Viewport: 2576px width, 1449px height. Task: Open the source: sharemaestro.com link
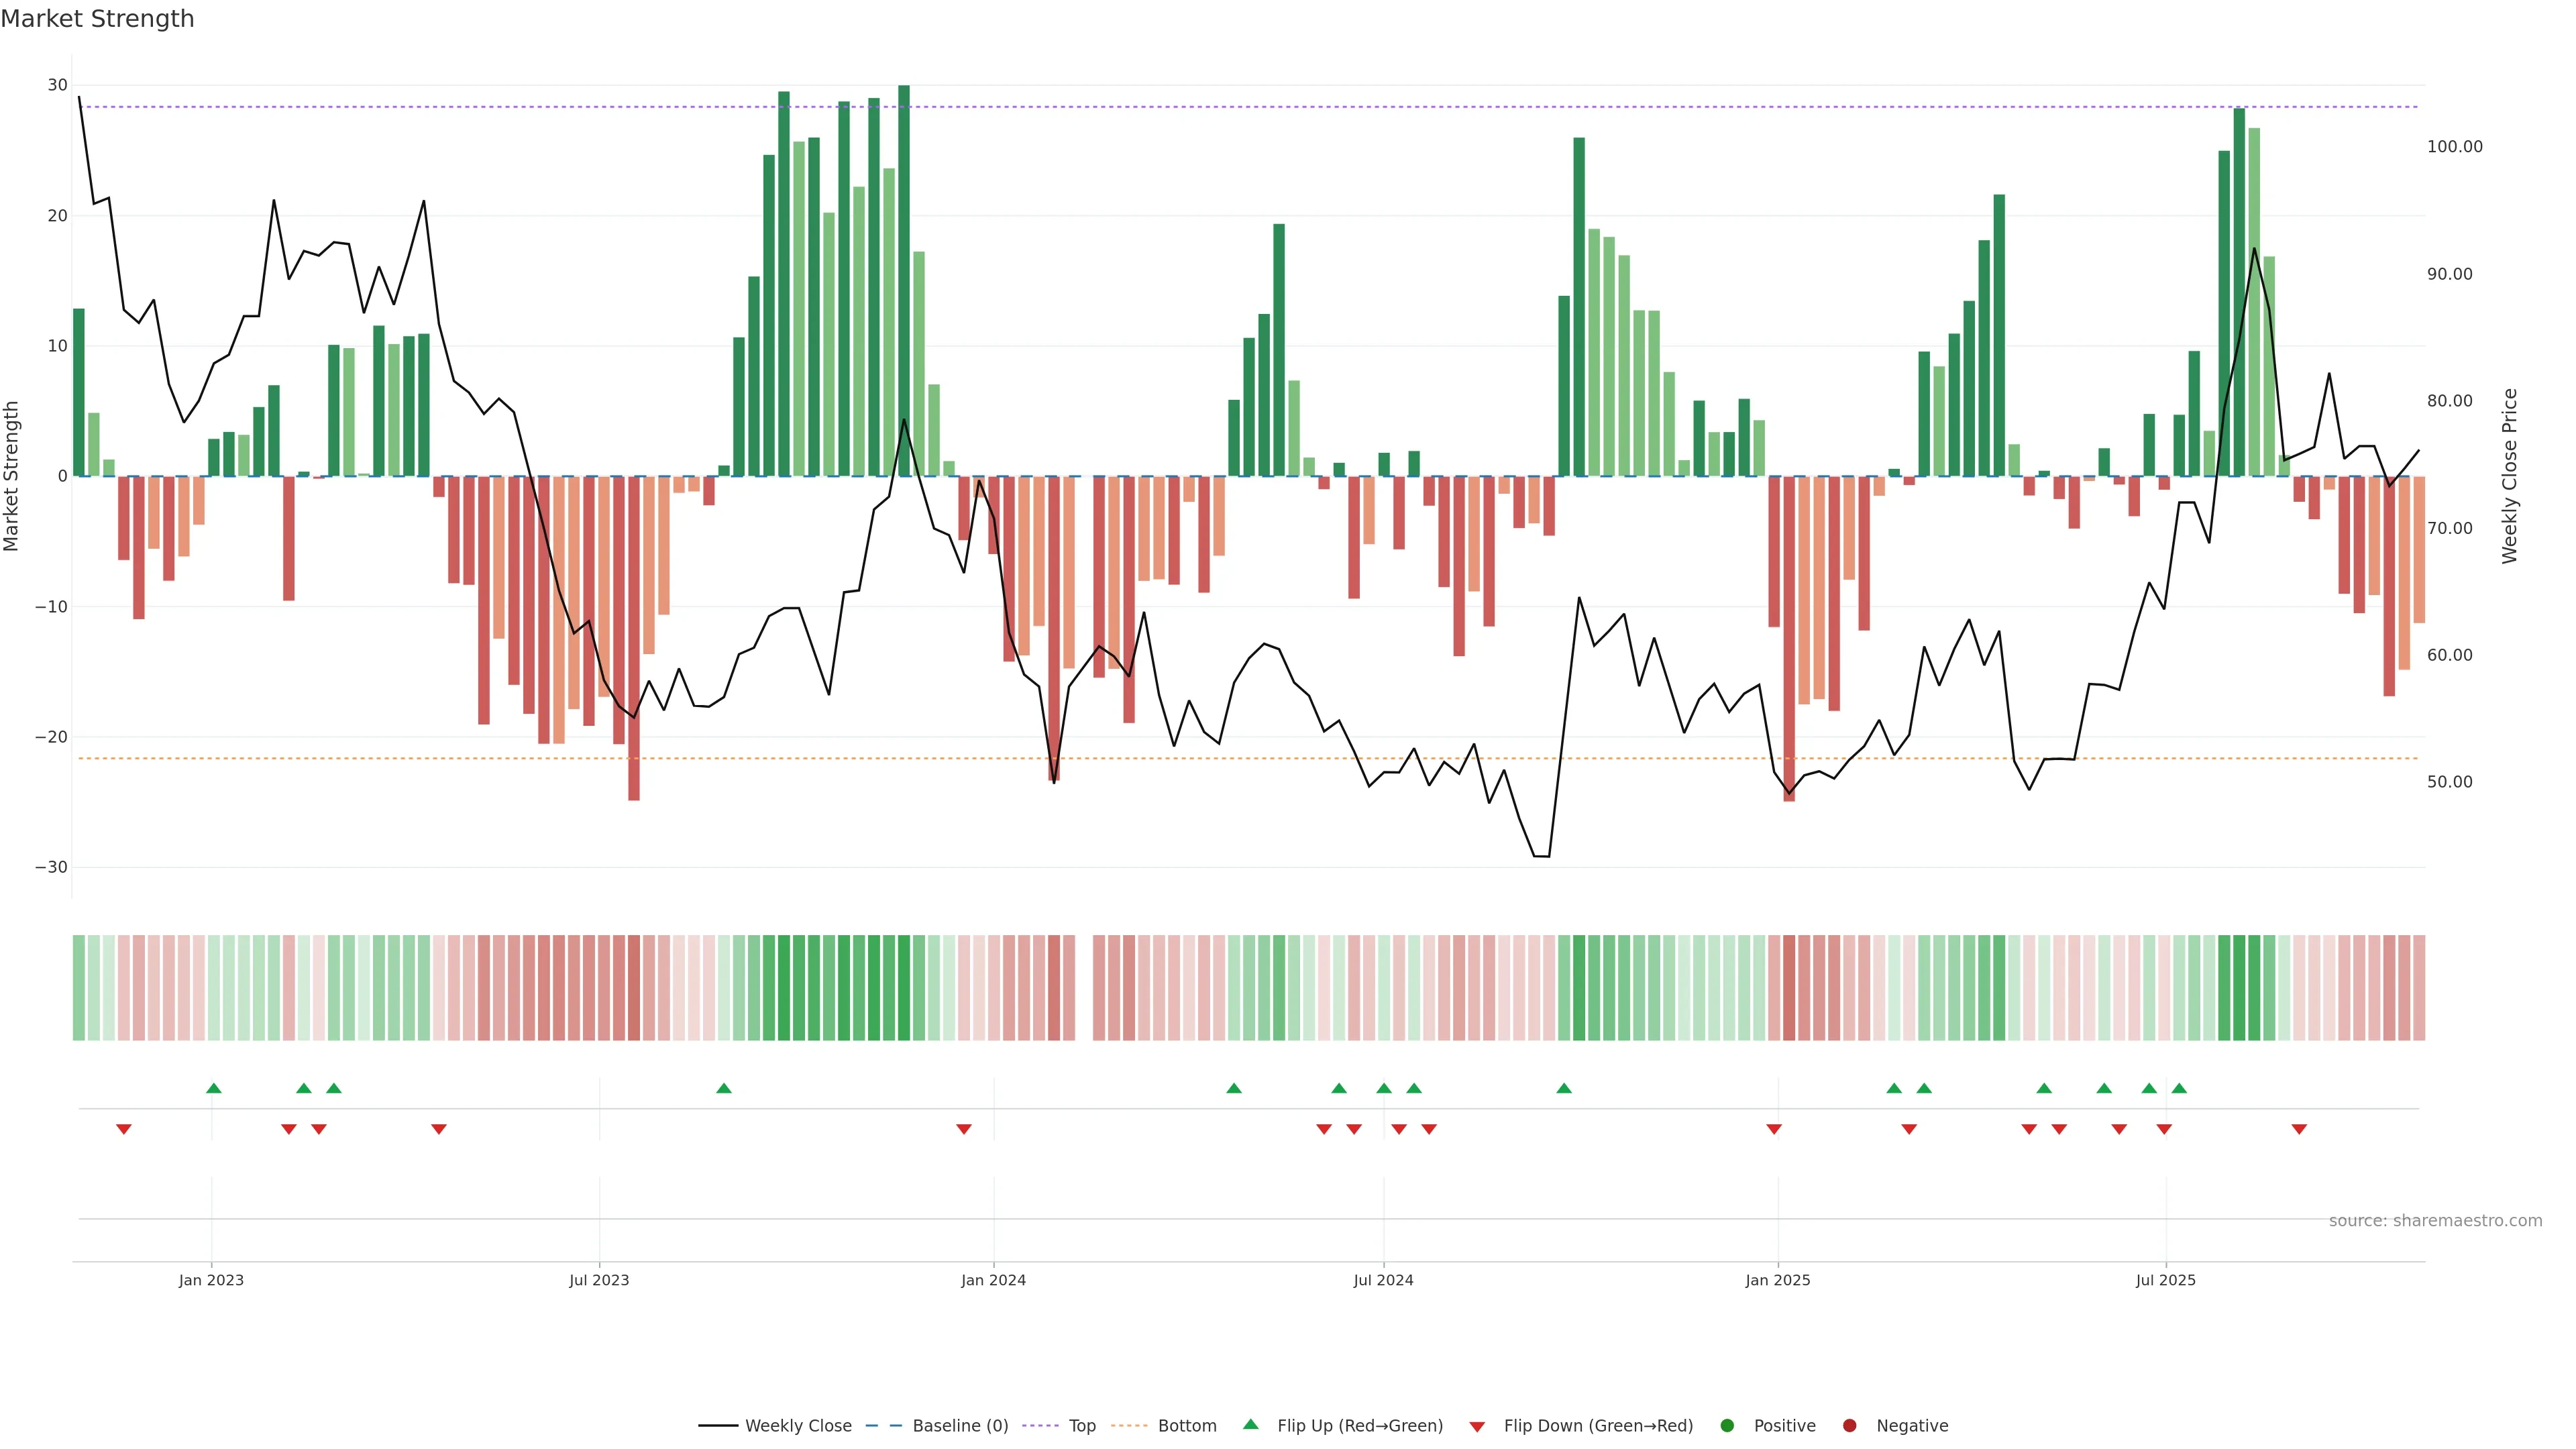2435,1220
